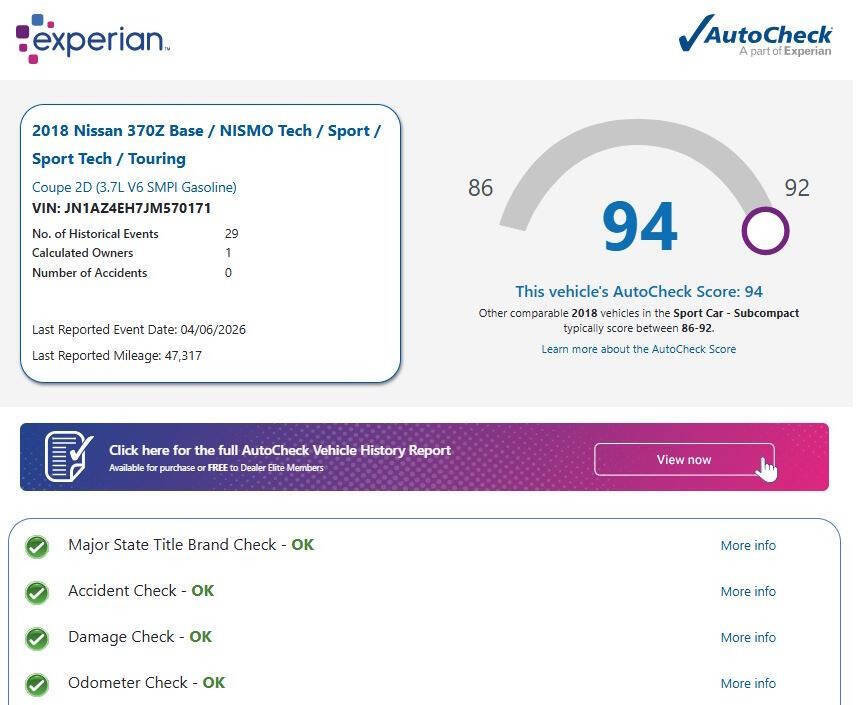Click the report document icon in banner
This screenshot has height=705, width=861.
(x=68, y=457)
